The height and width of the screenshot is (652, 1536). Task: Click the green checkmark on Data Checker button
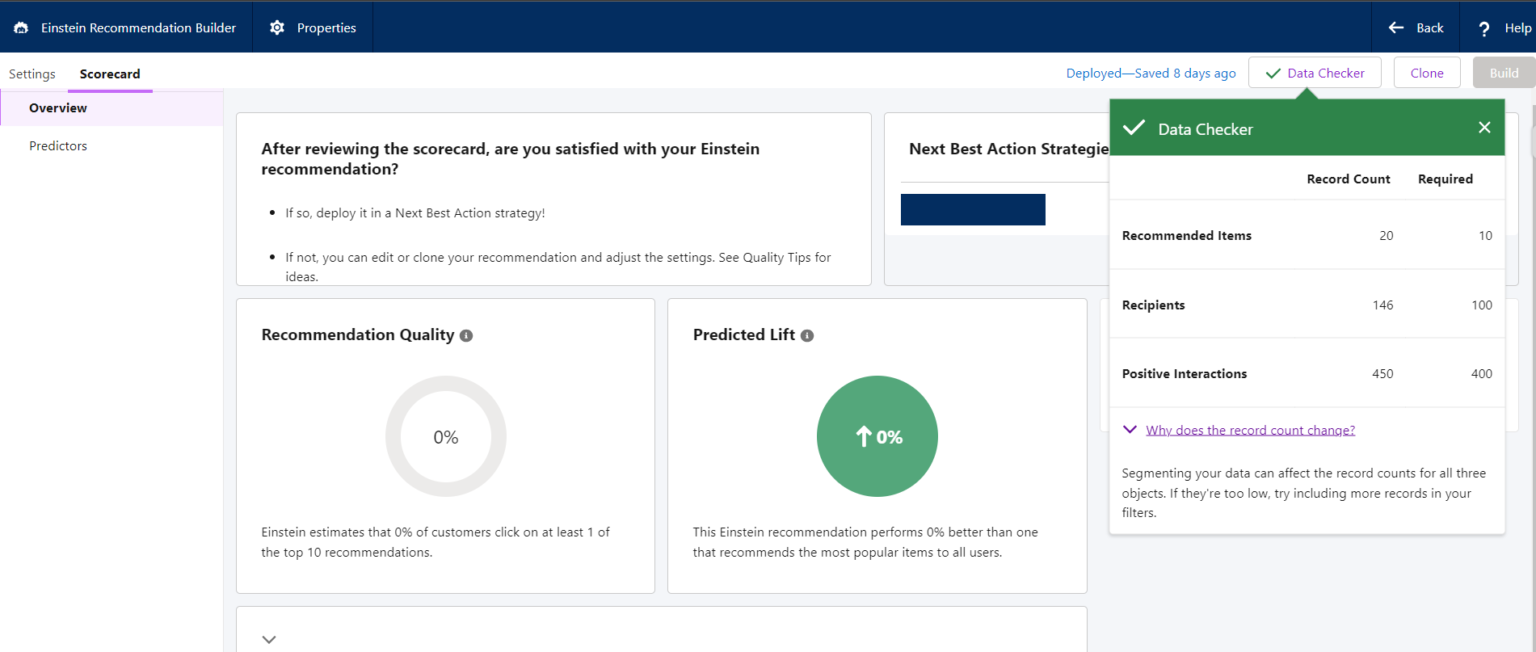(x=1274, y=72)
